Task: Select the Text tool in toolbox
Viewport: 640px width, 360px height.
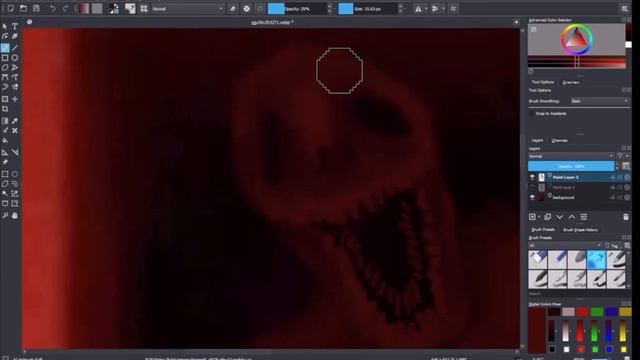Action: click(15, 27)
